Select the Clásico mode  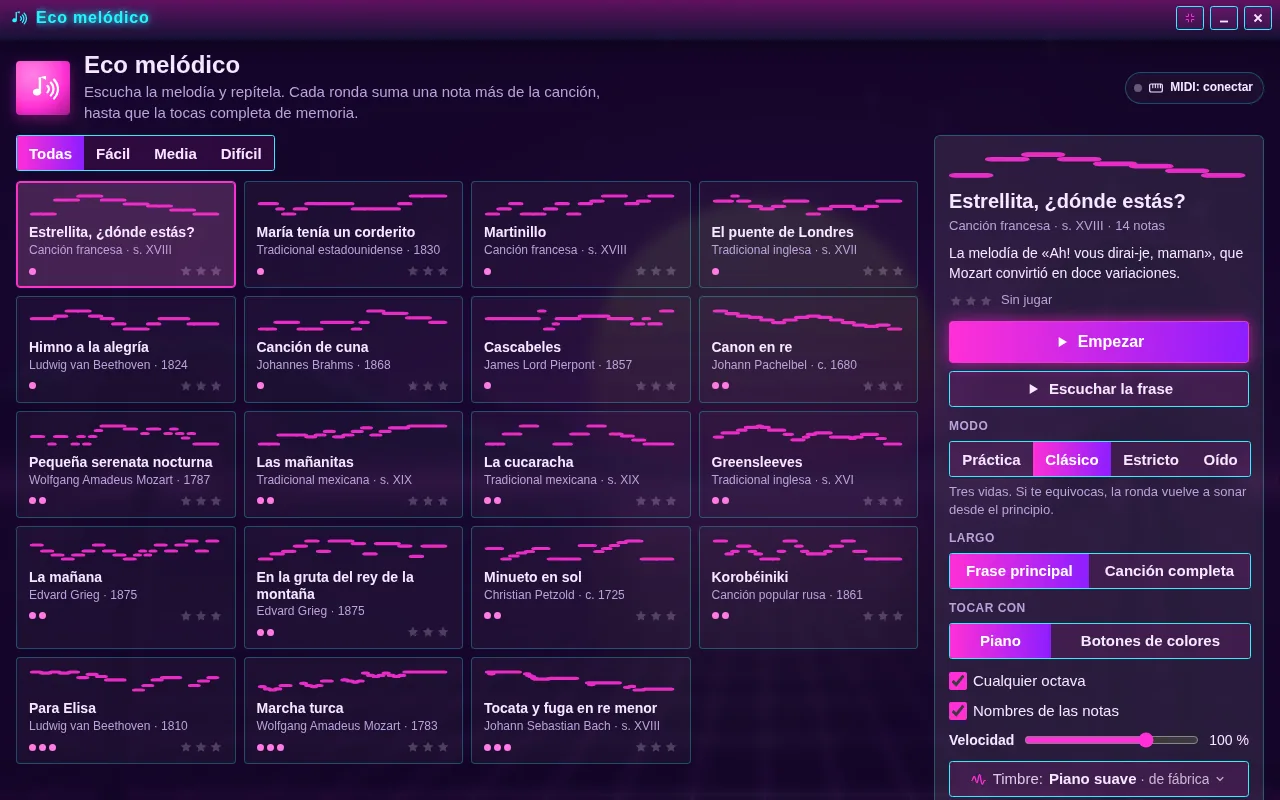click(x=1072, y=459)
